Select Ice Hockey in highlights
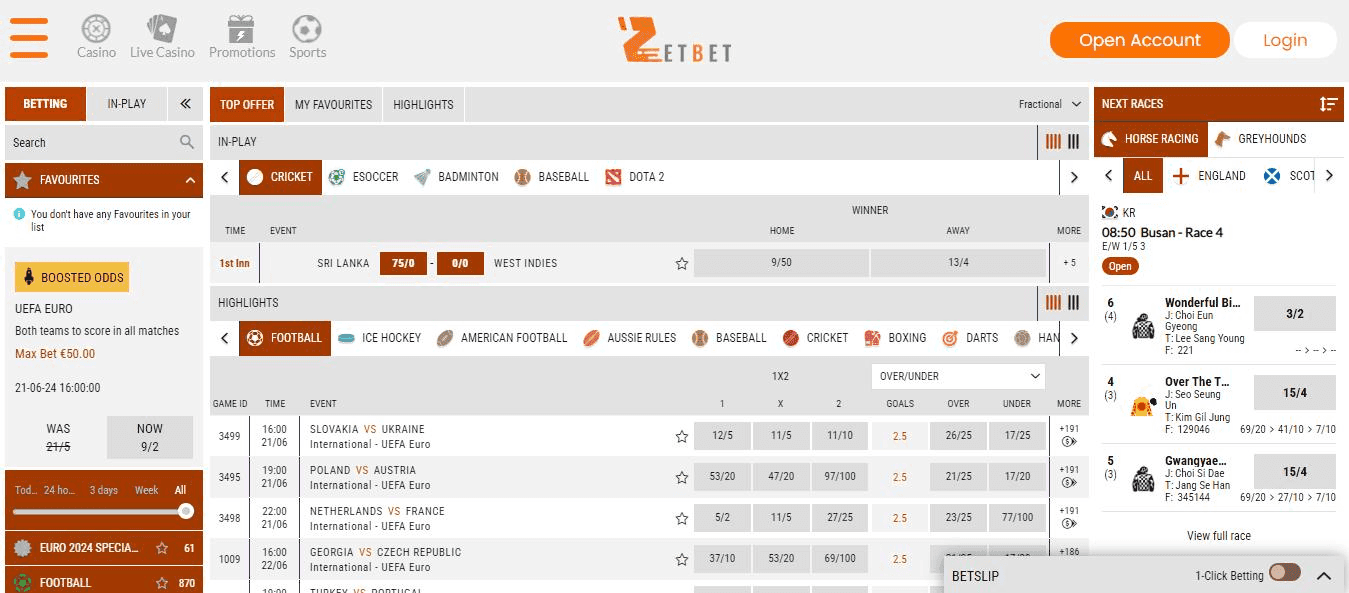This screenshot has height=593, width=1349. (x=379, y=338)
